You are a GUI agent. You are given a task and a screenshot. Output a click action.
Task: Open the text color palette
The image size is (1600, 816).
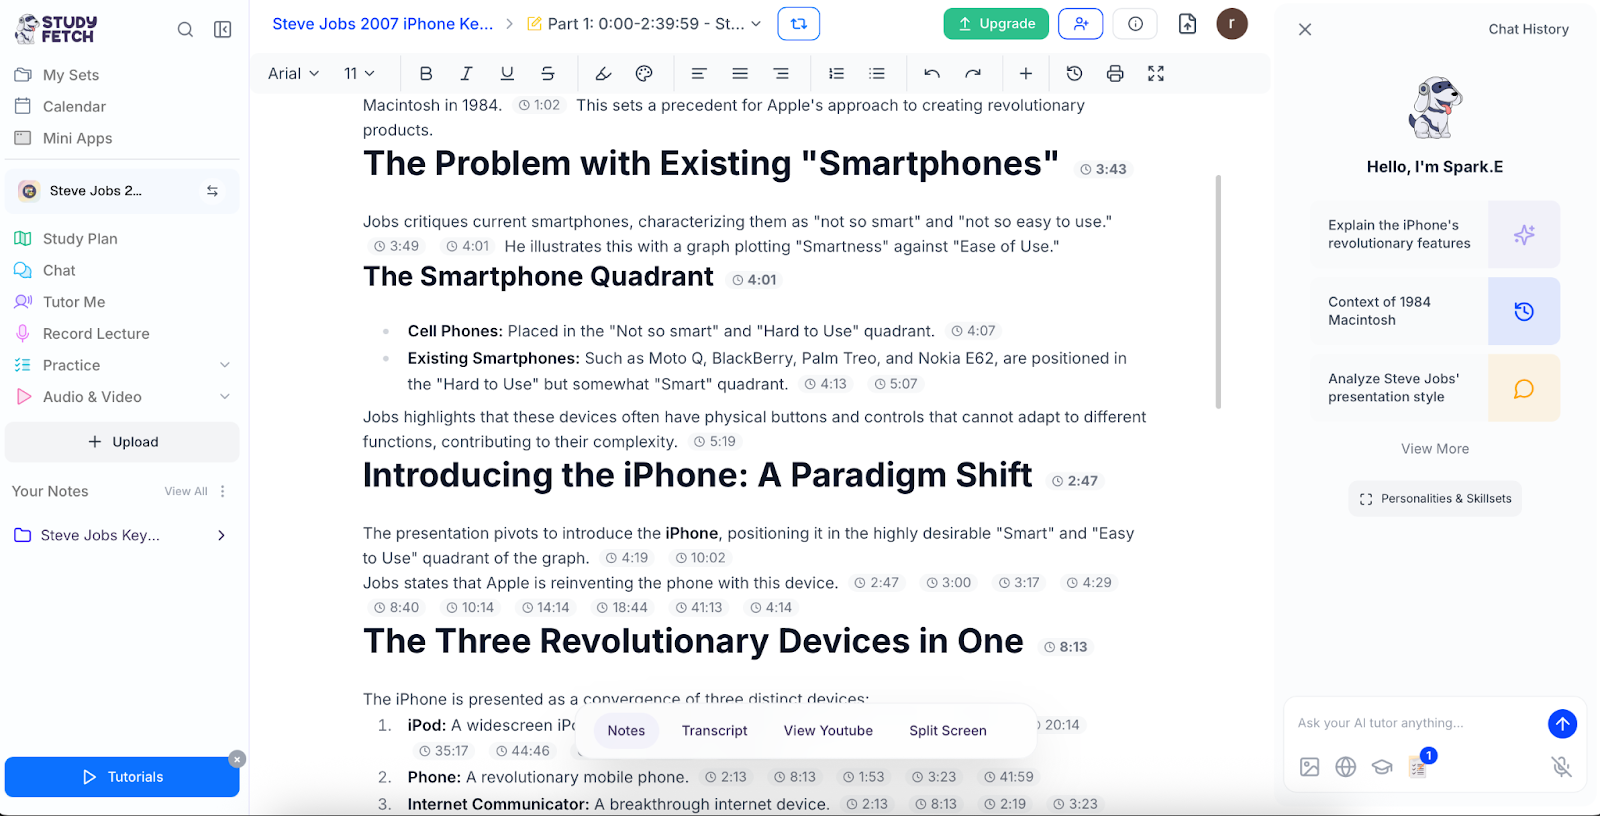click(x=644, y=73)
